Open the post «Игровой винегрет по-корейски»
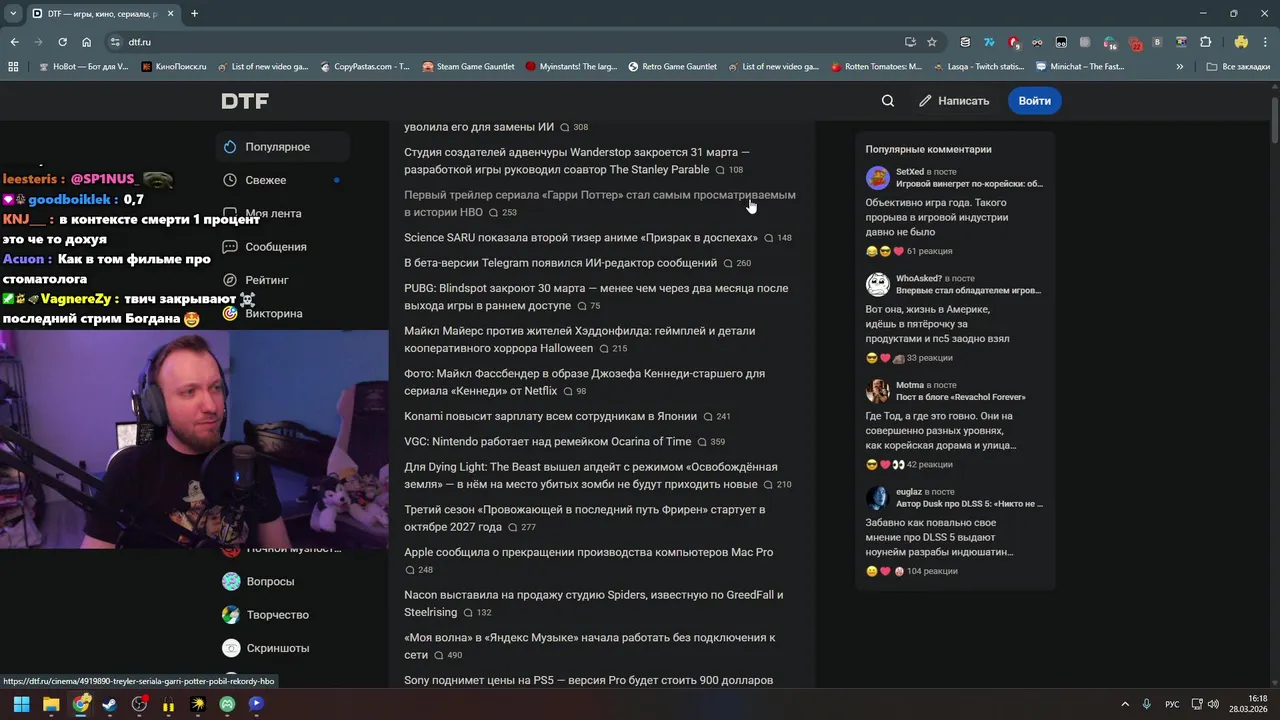 point(969,184)
